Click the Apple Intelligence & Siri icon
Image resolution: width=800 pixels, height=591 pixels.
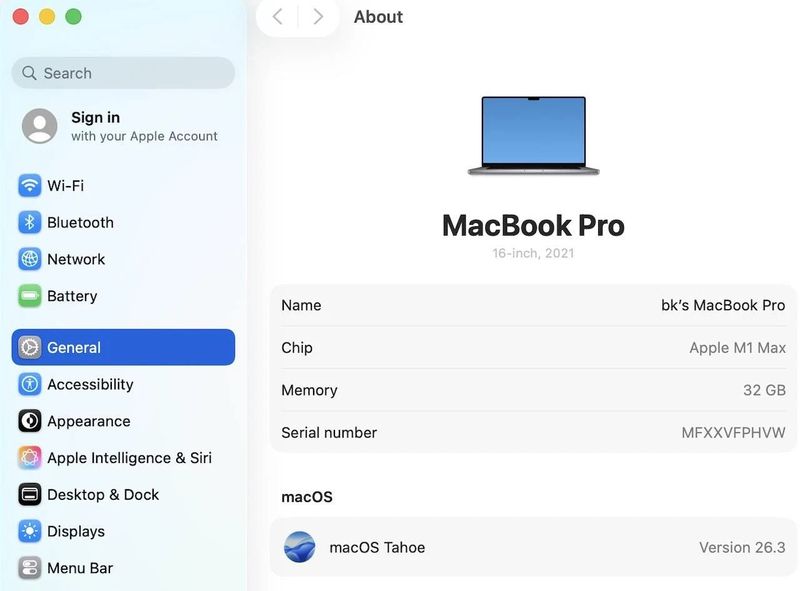coord(30,457)
